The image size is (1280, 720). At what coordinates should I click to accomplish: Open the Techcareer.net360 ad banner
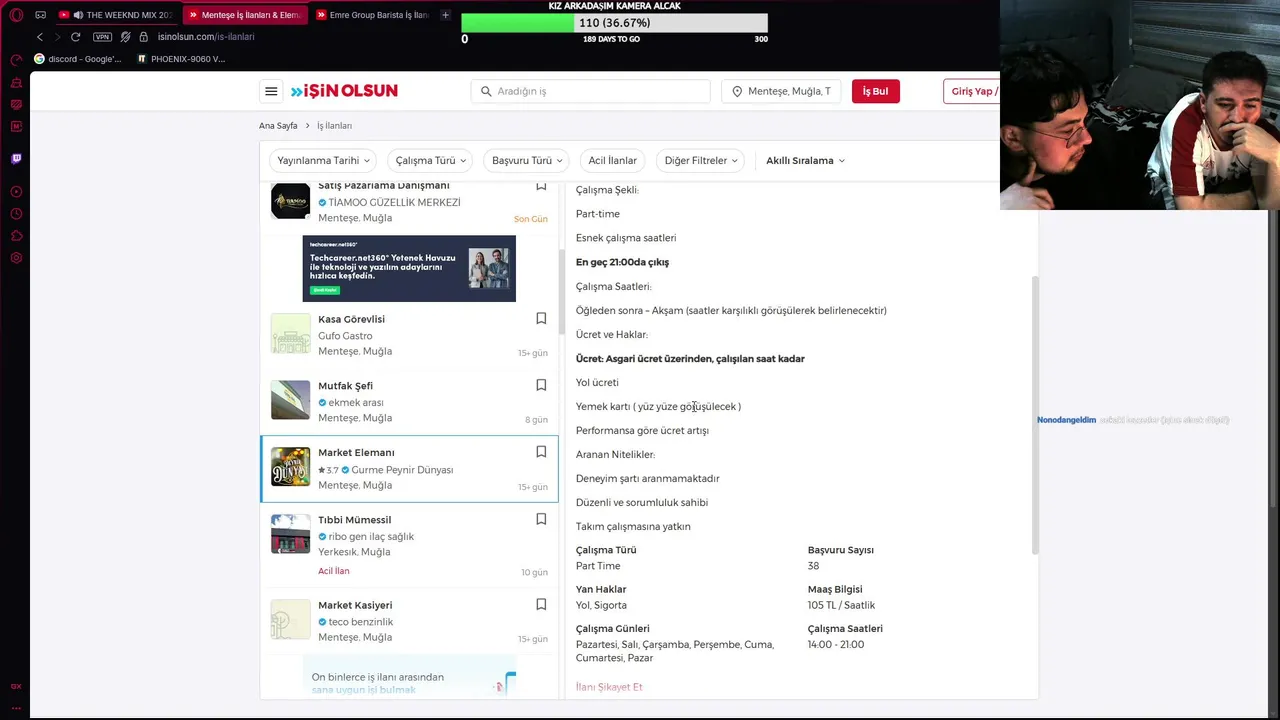click(x=409, y=268)
